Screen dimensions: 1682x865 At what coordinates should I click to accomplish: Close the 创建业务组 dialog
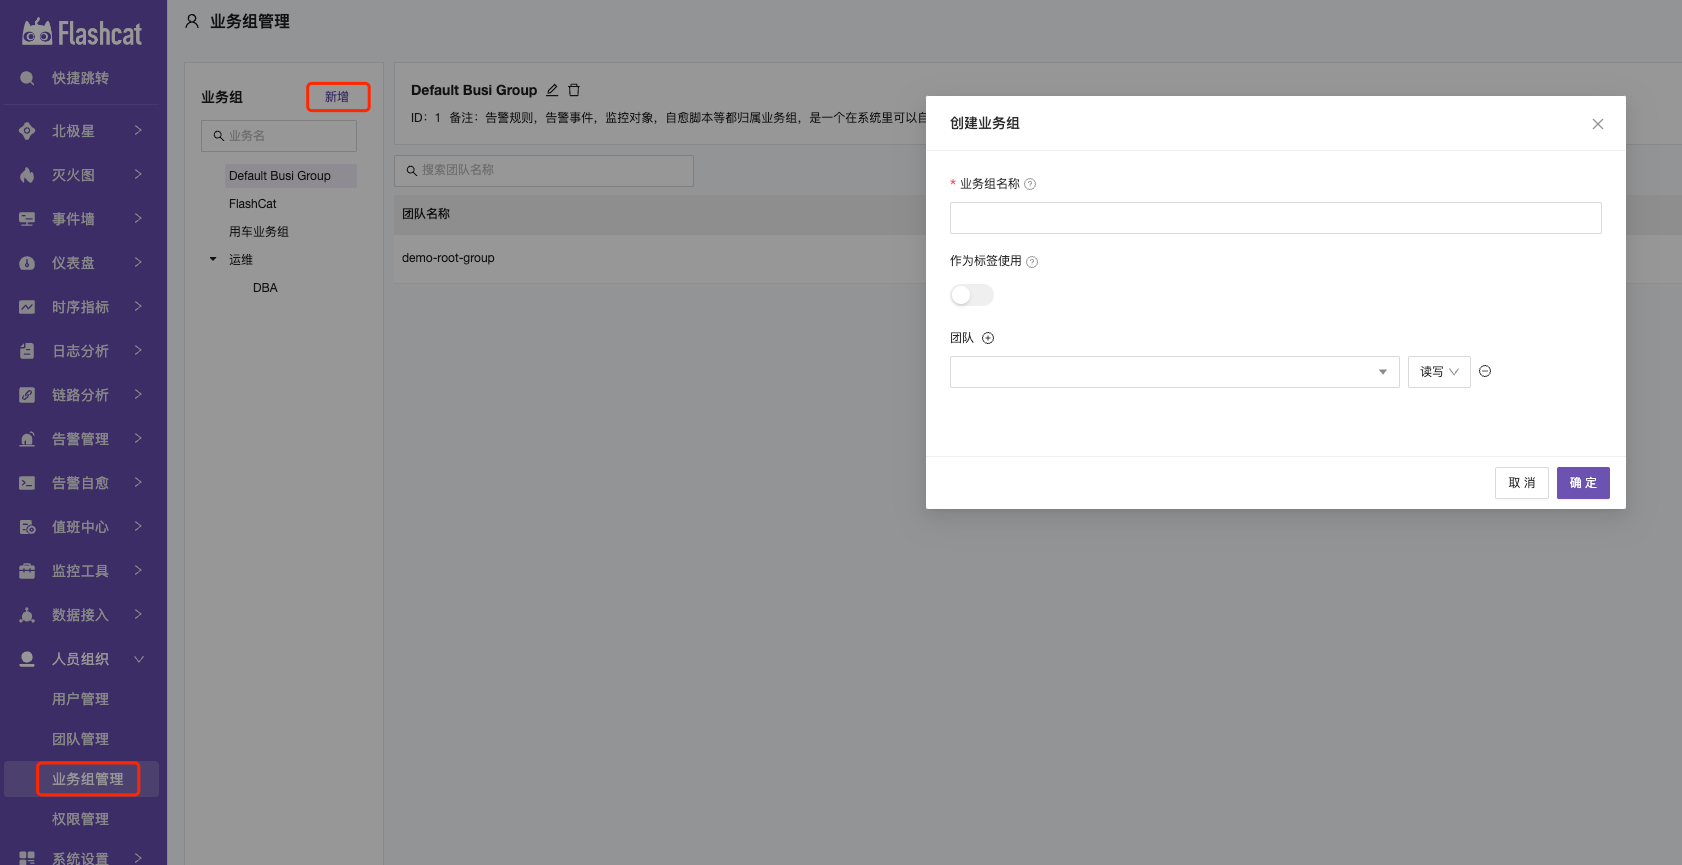coord(1598,124)
